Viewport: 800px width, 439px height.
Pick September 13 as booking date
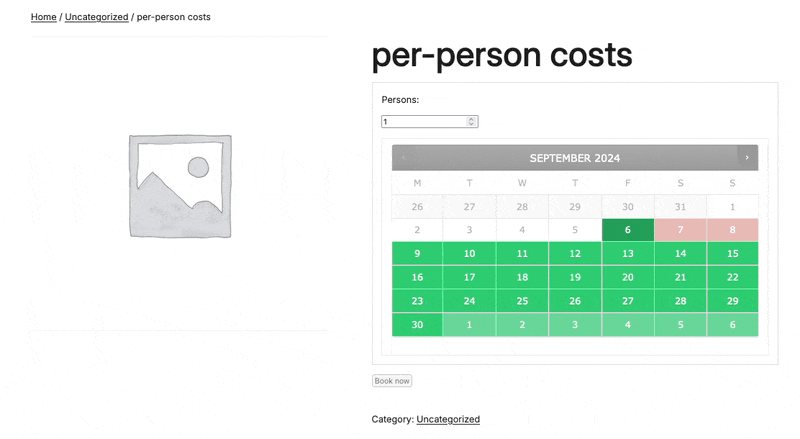tap(628, 254)
